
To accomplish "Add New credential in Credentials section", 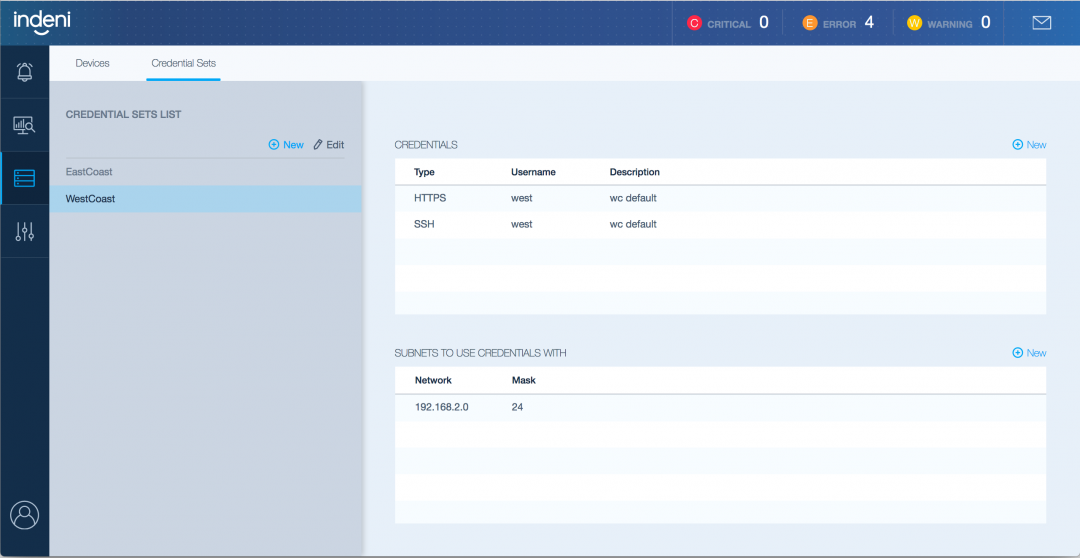I will click(1029, 145).
